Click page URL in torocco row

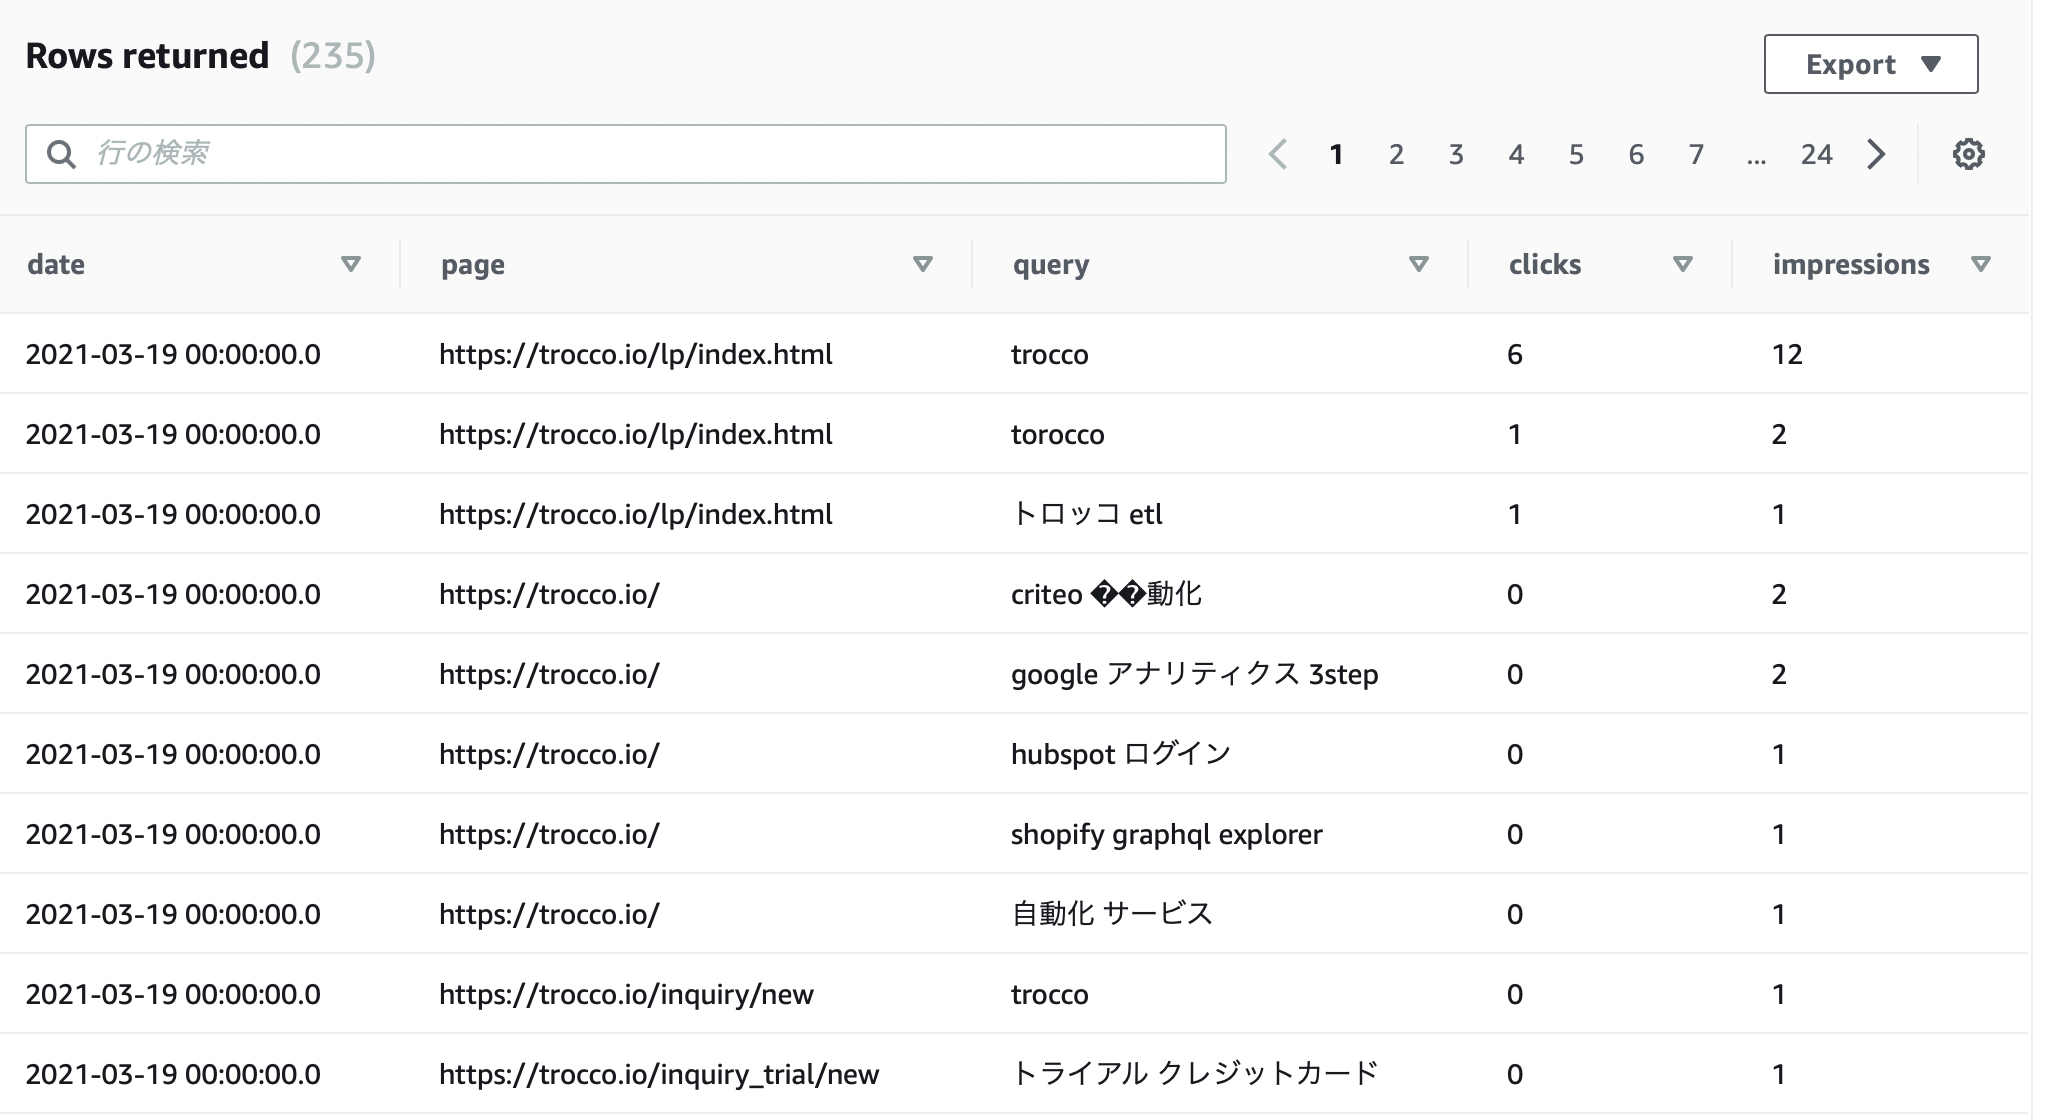point(635,434)
